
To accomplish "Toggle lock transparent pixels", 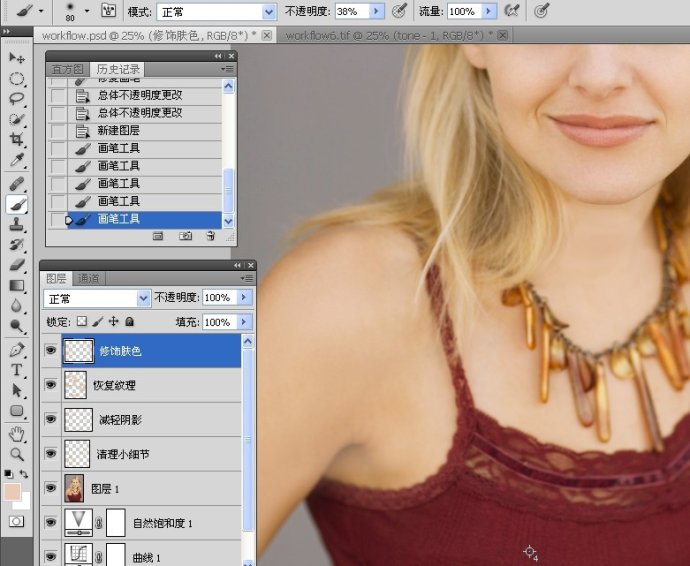I will tap(82, 321).
